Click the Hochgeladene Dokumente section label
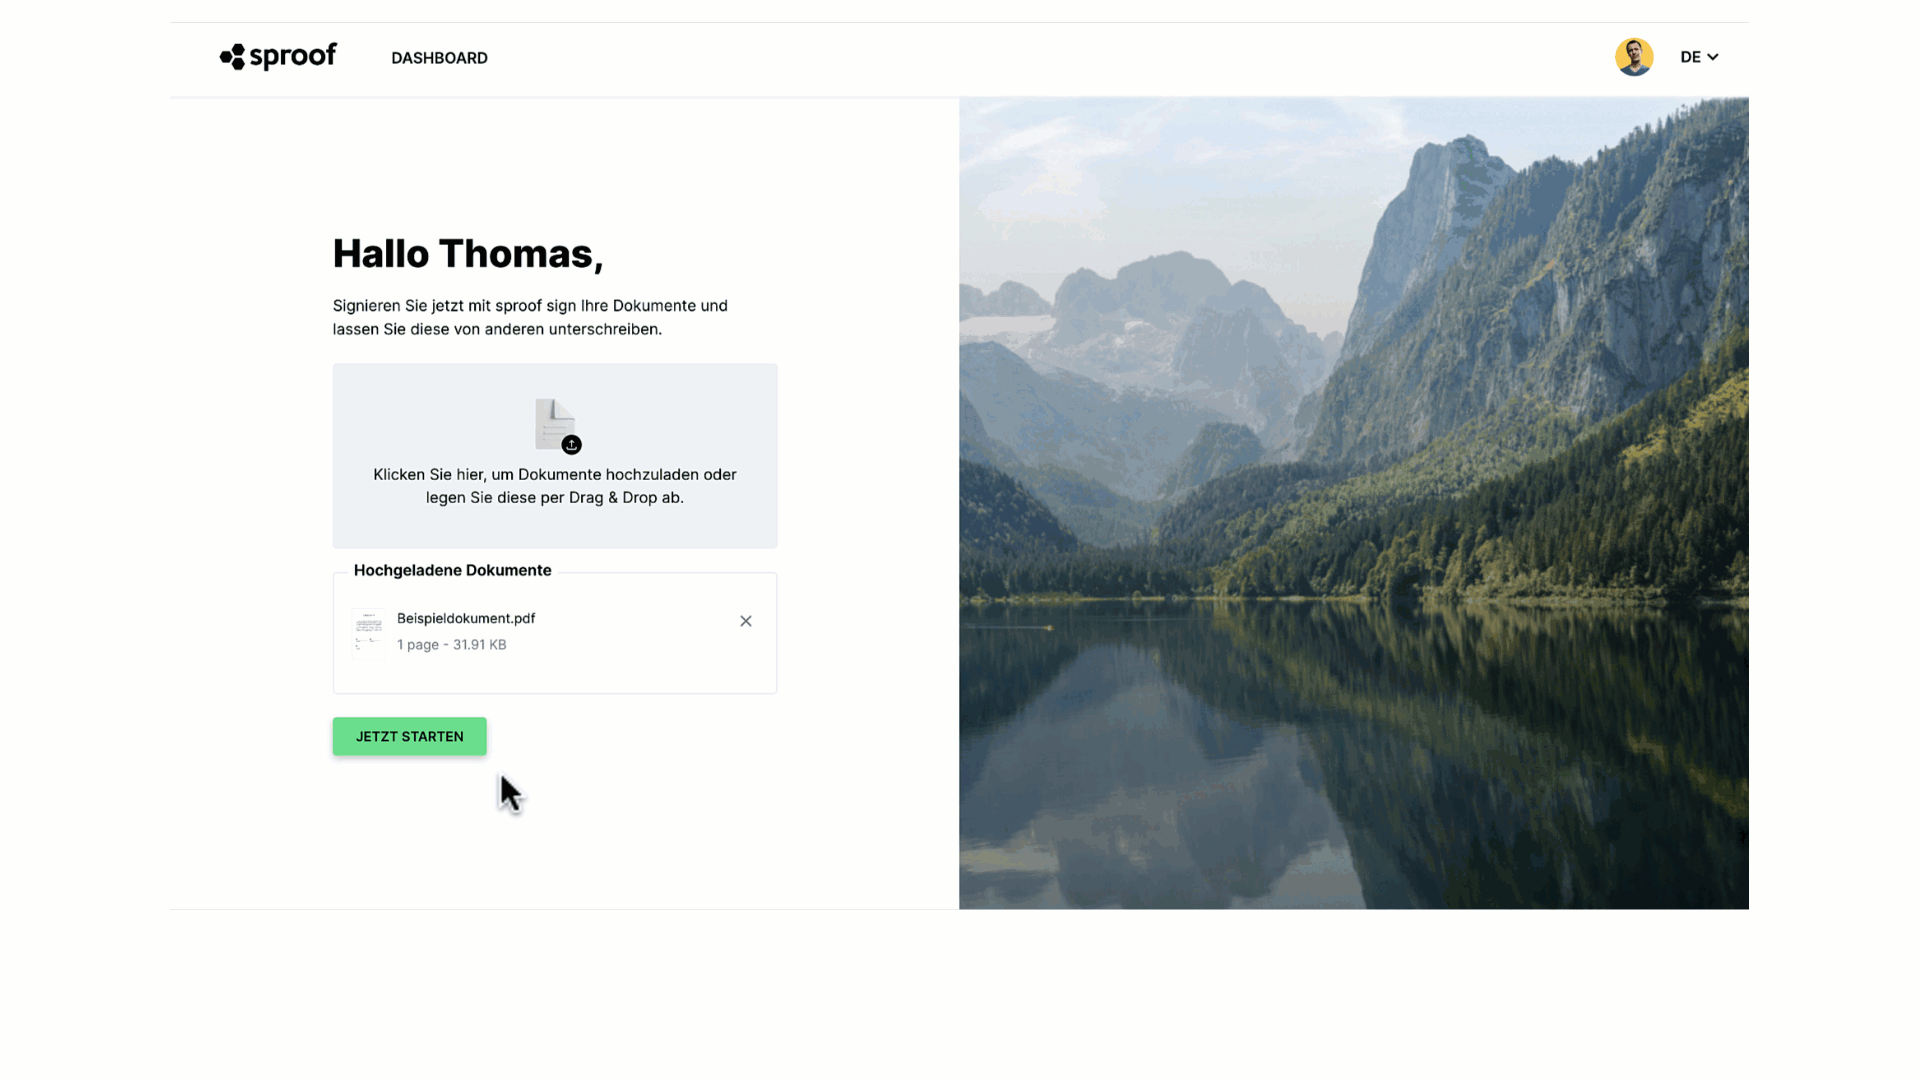Image resolution: width=1920 pixels, height=1080 pixels. [x=452, y=570]
